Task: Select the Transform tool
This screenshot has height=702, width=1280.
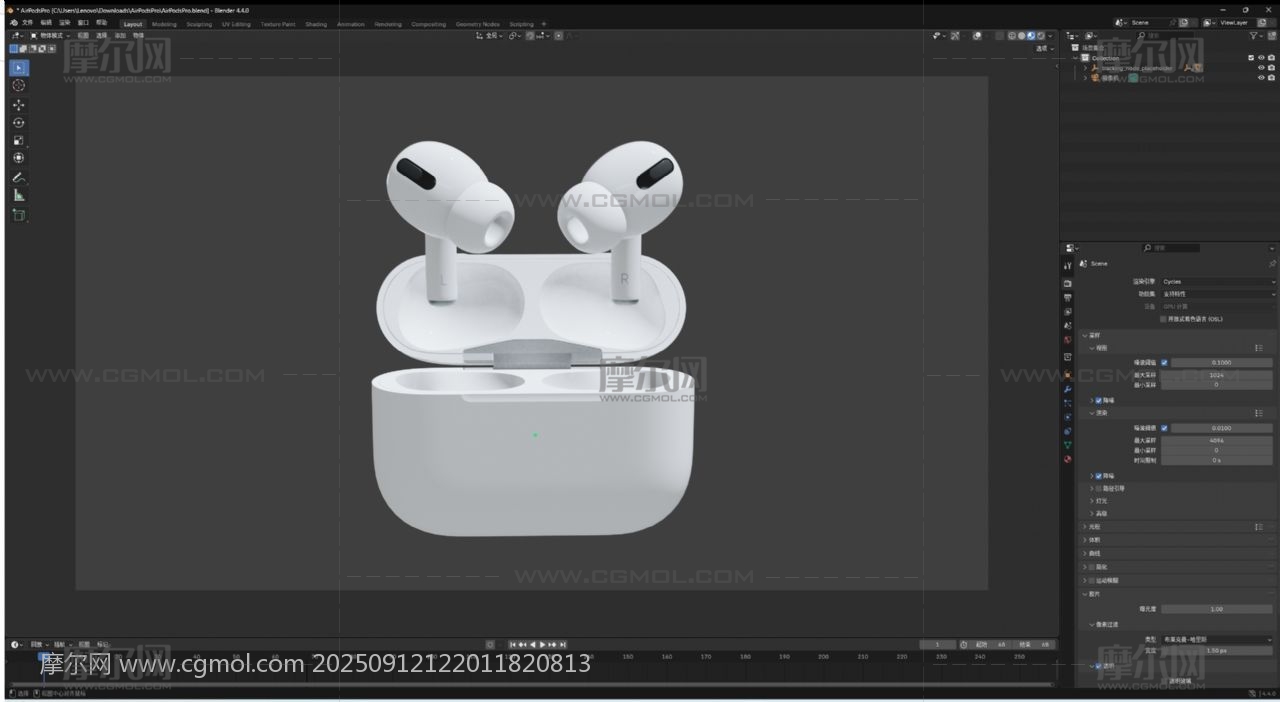Action: (x=19, y=158)
